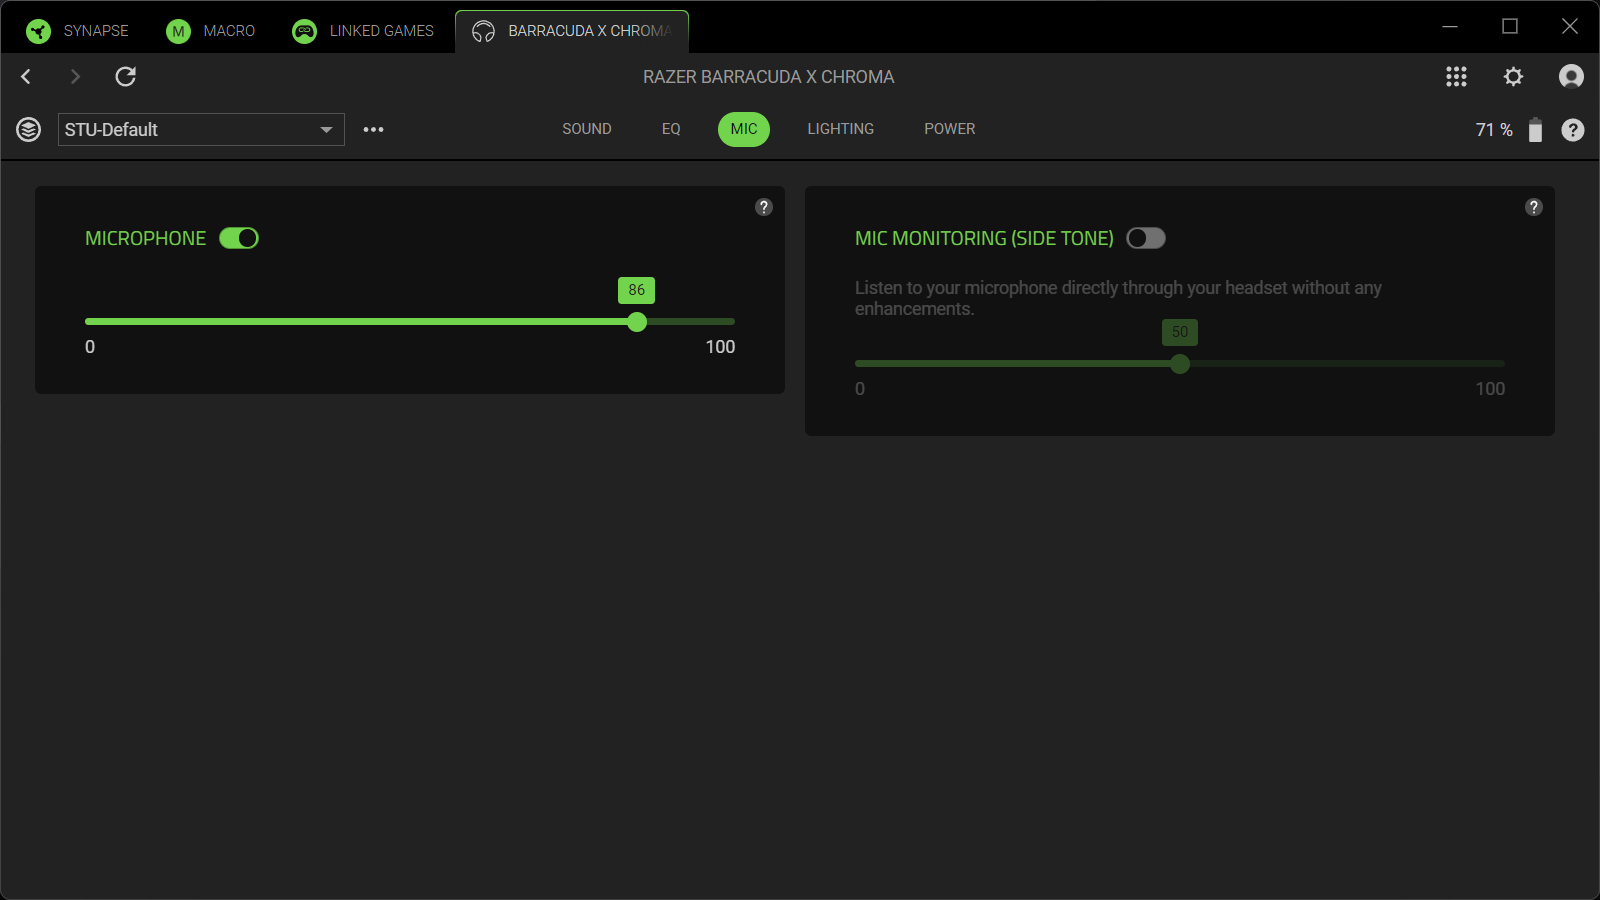Switch to the EQ tab
The image size is (1600, 900).
pyautogui.click(x=670, y=128)
